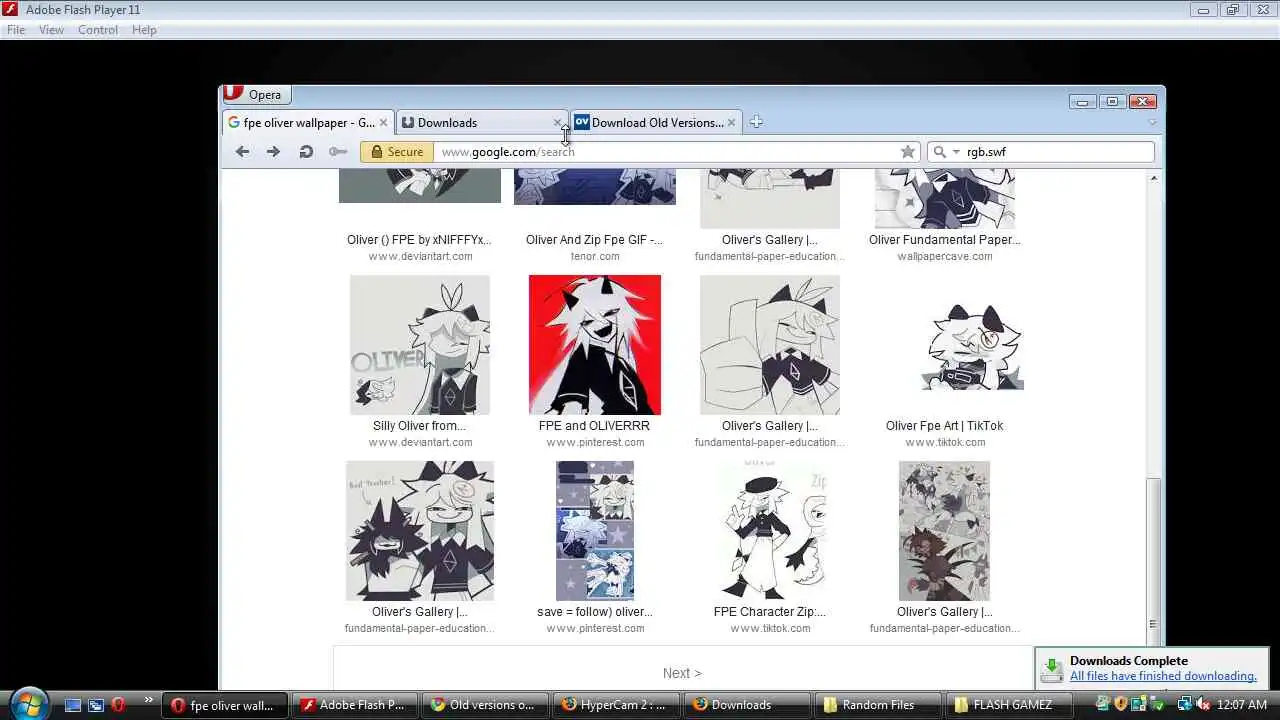1280x720 pixels.
Task: Click Show Desktop quick launch icon
Action: (72, 705)
